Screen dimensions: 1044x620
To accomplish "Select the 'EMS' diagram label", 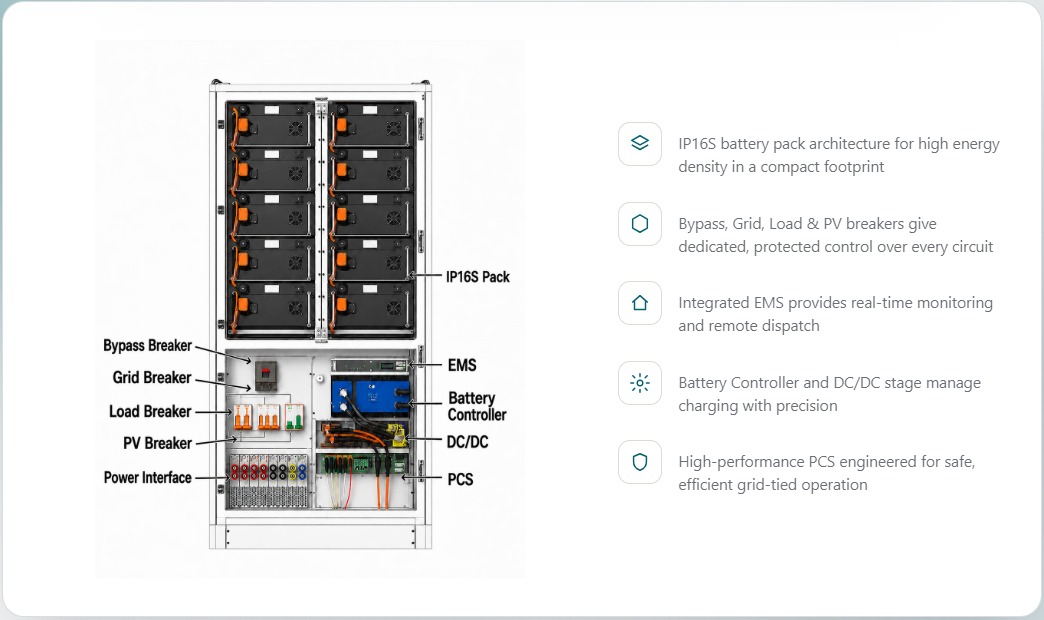I will 462,366.
